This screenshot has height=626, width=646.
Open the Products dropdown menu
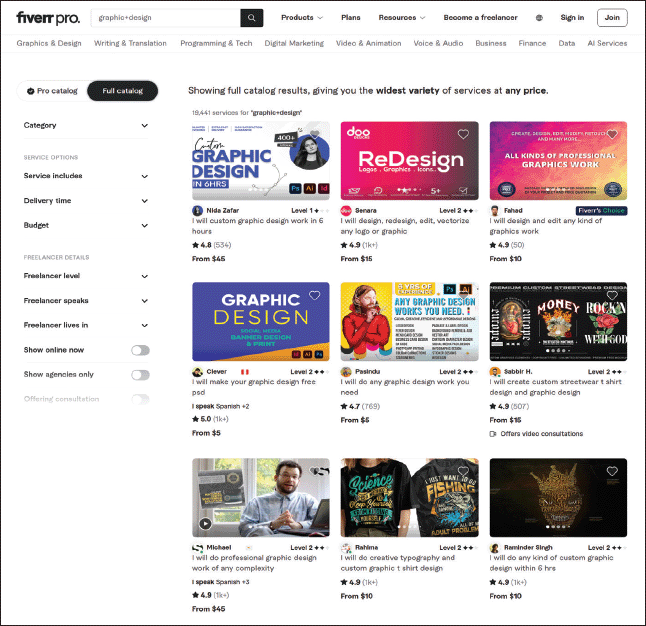coord(302,18)
